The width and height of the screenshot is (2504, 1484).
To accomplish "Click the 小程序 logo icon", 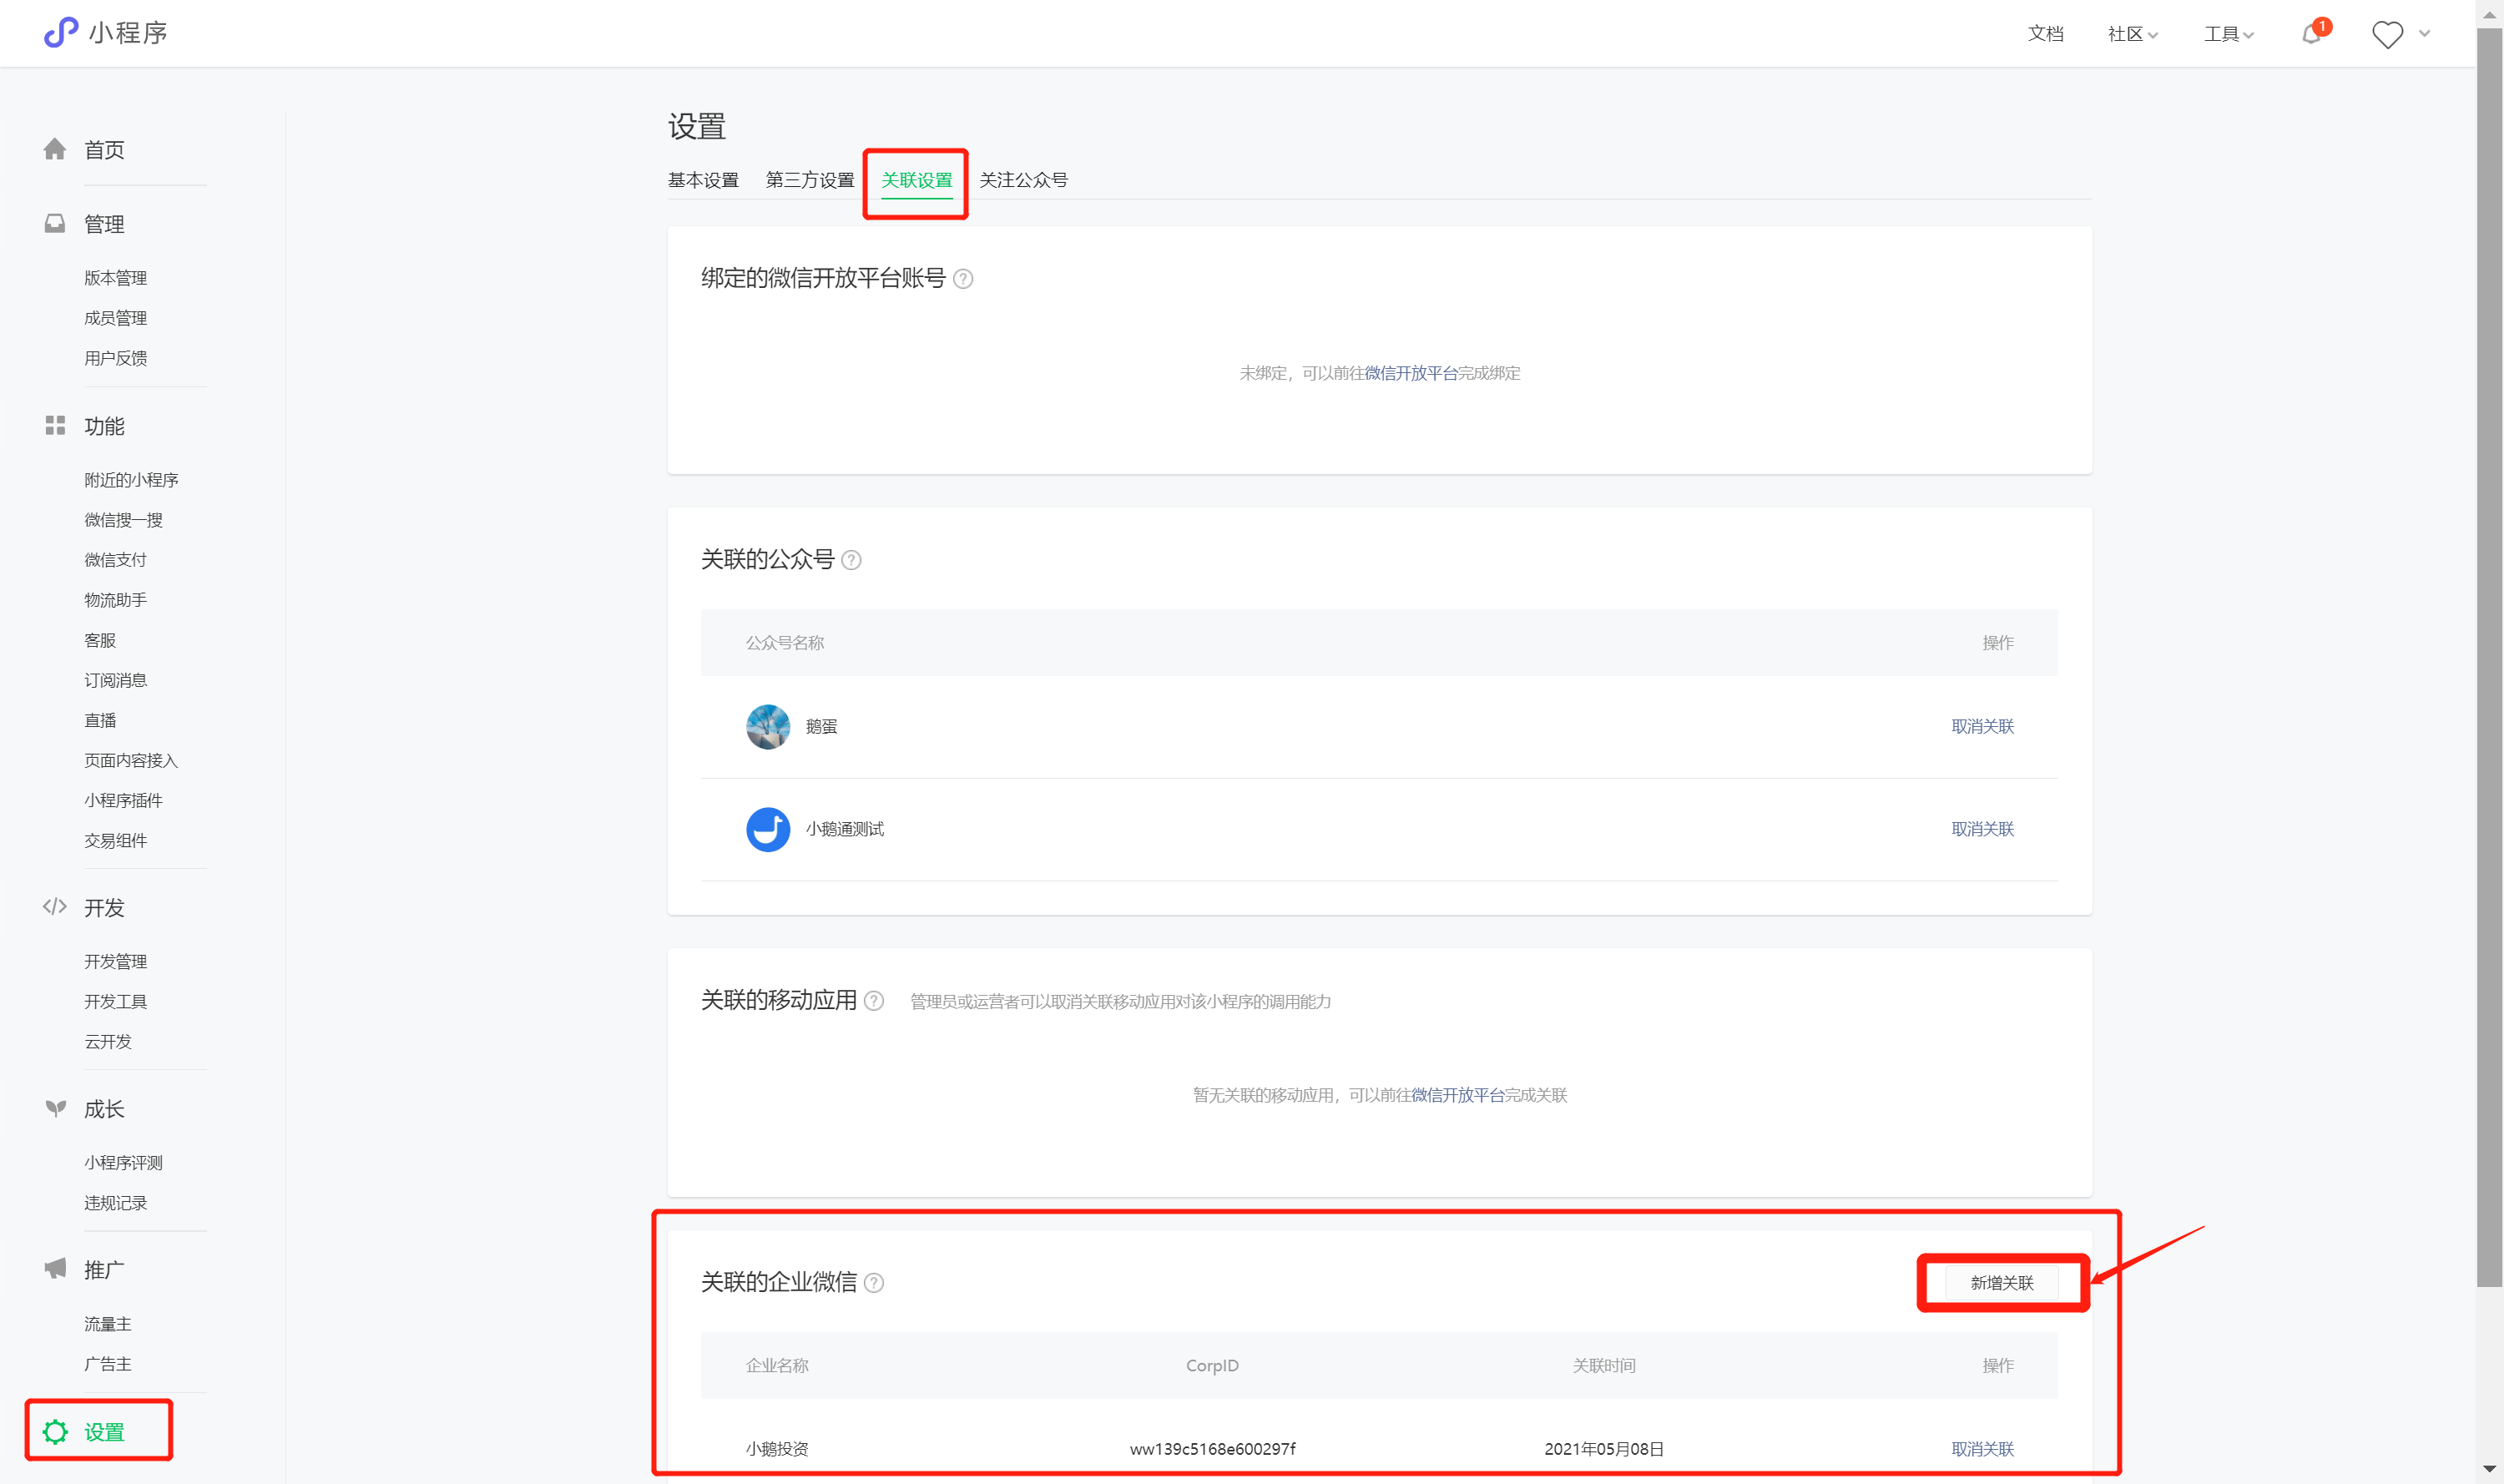I will tap(60, 32).
